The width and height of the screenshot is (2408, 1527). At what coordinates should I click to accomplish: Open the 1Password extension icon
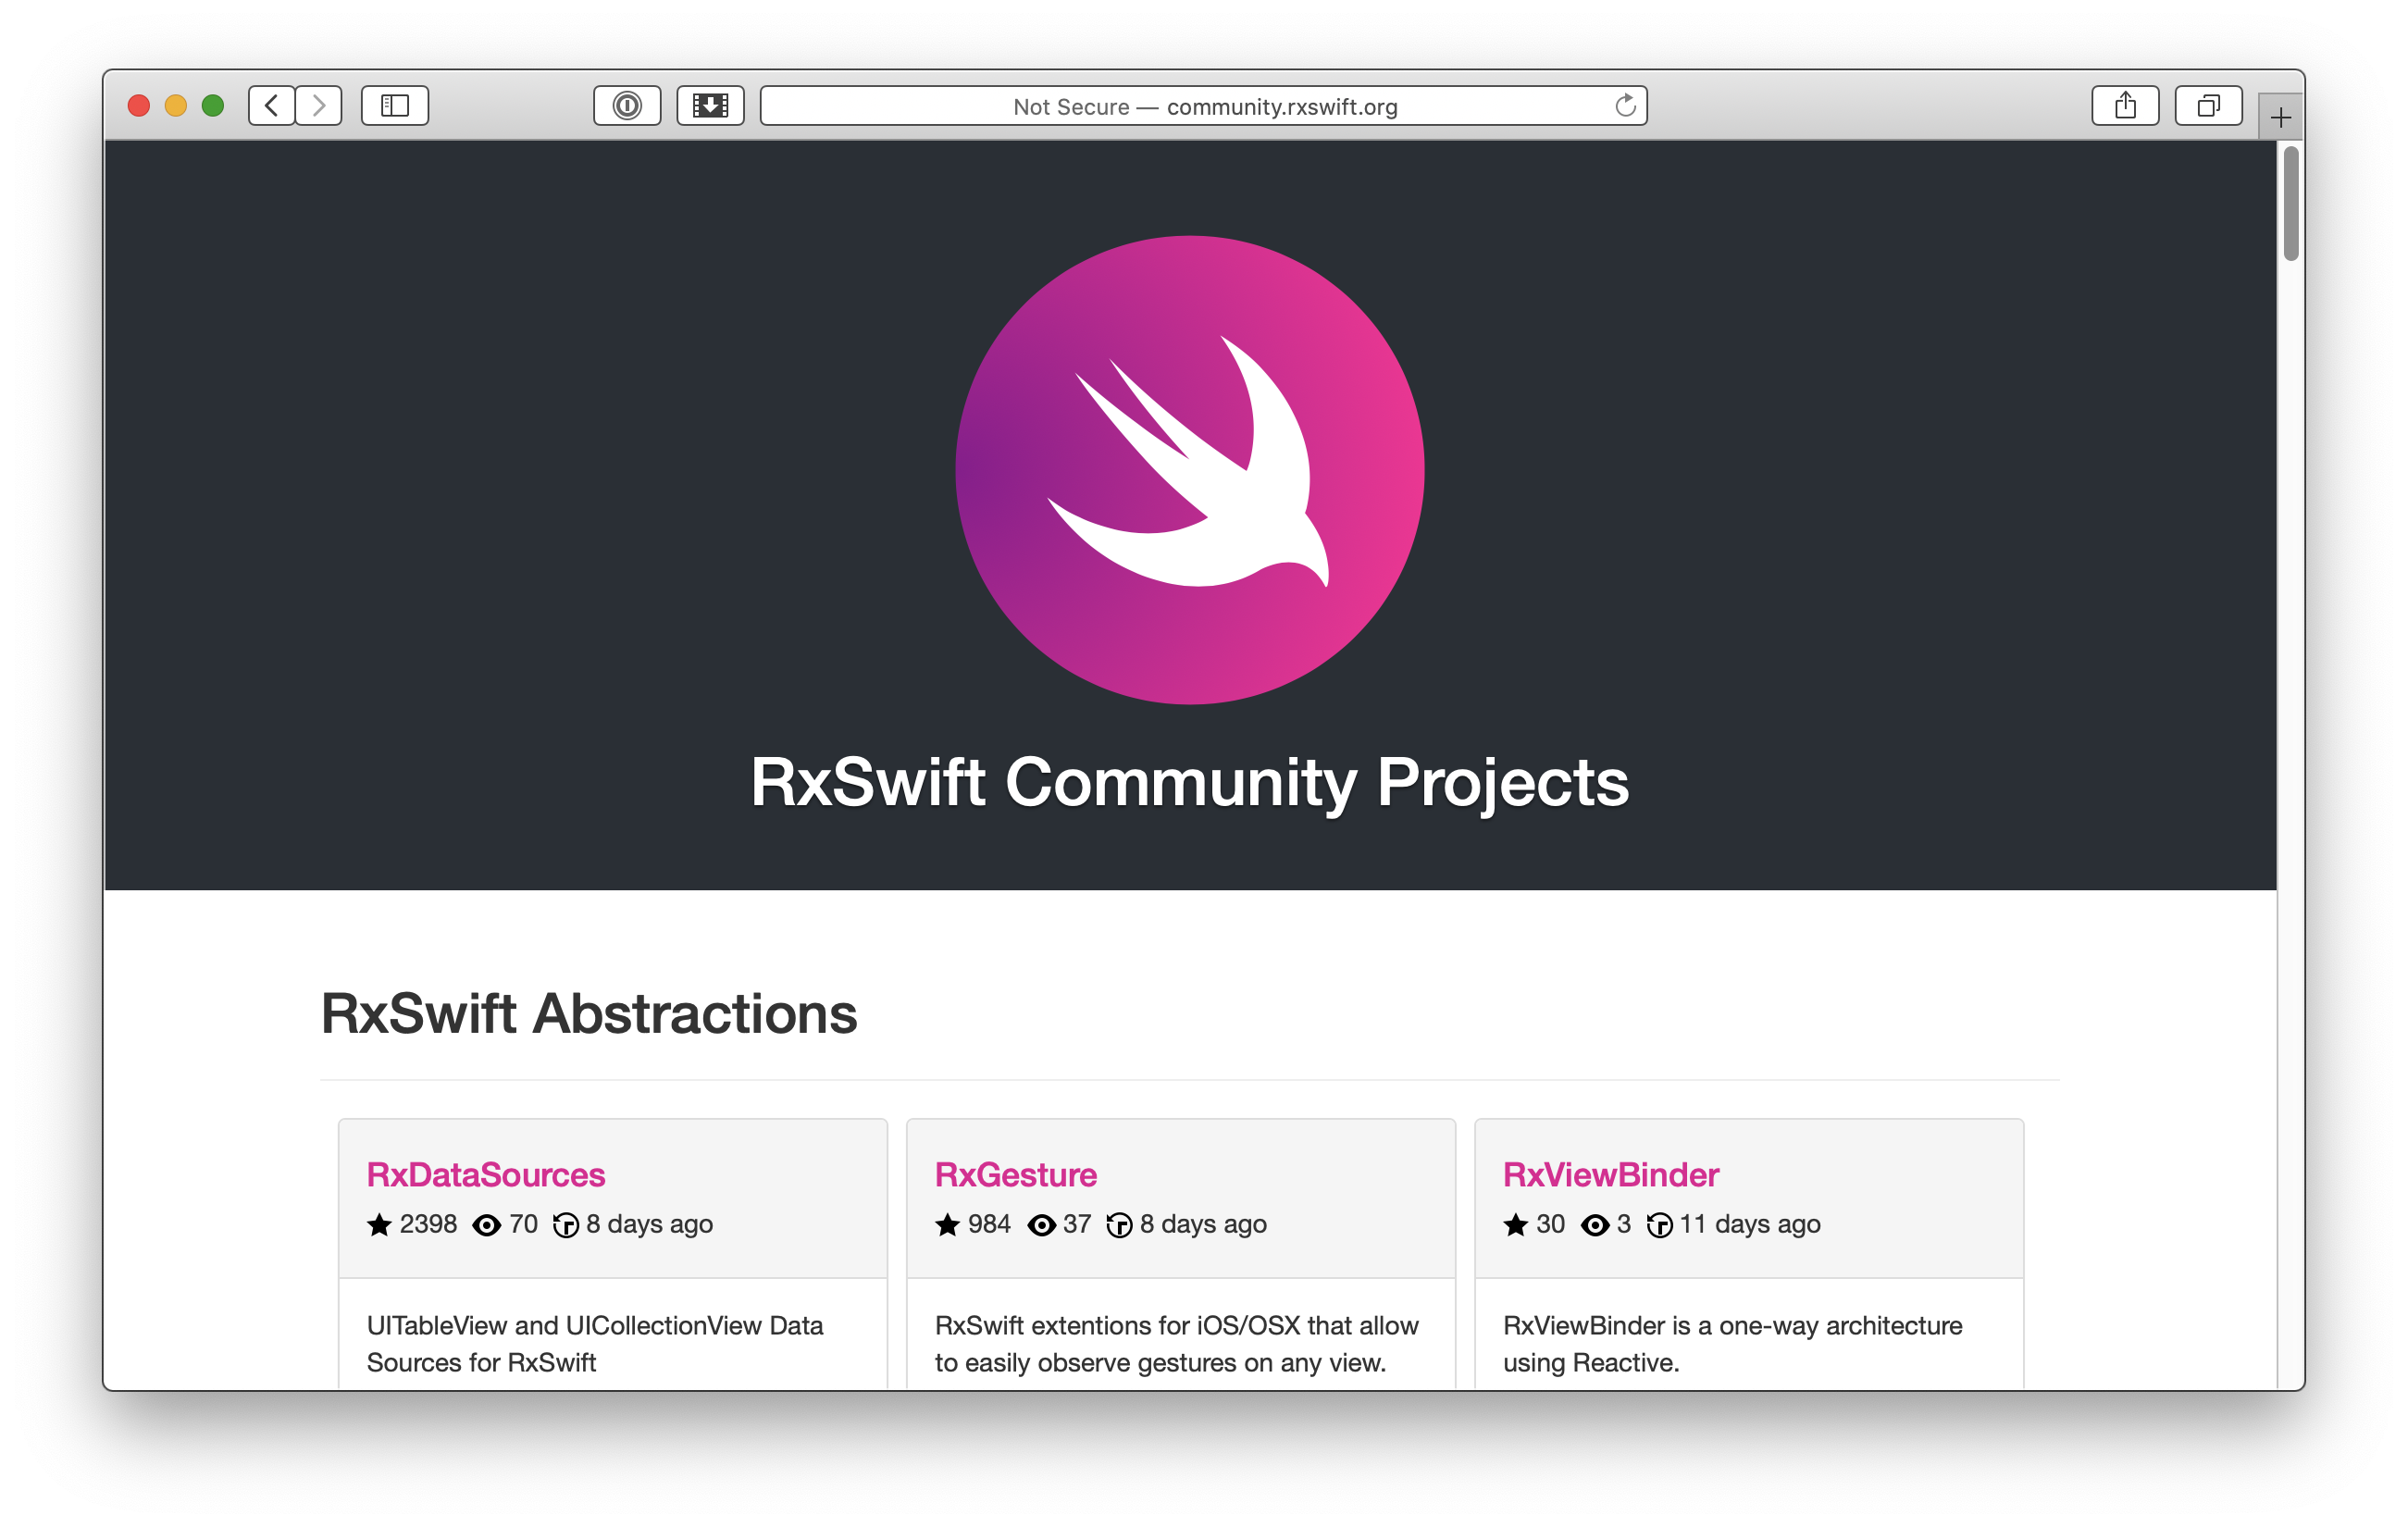click(x=627, y=105)
